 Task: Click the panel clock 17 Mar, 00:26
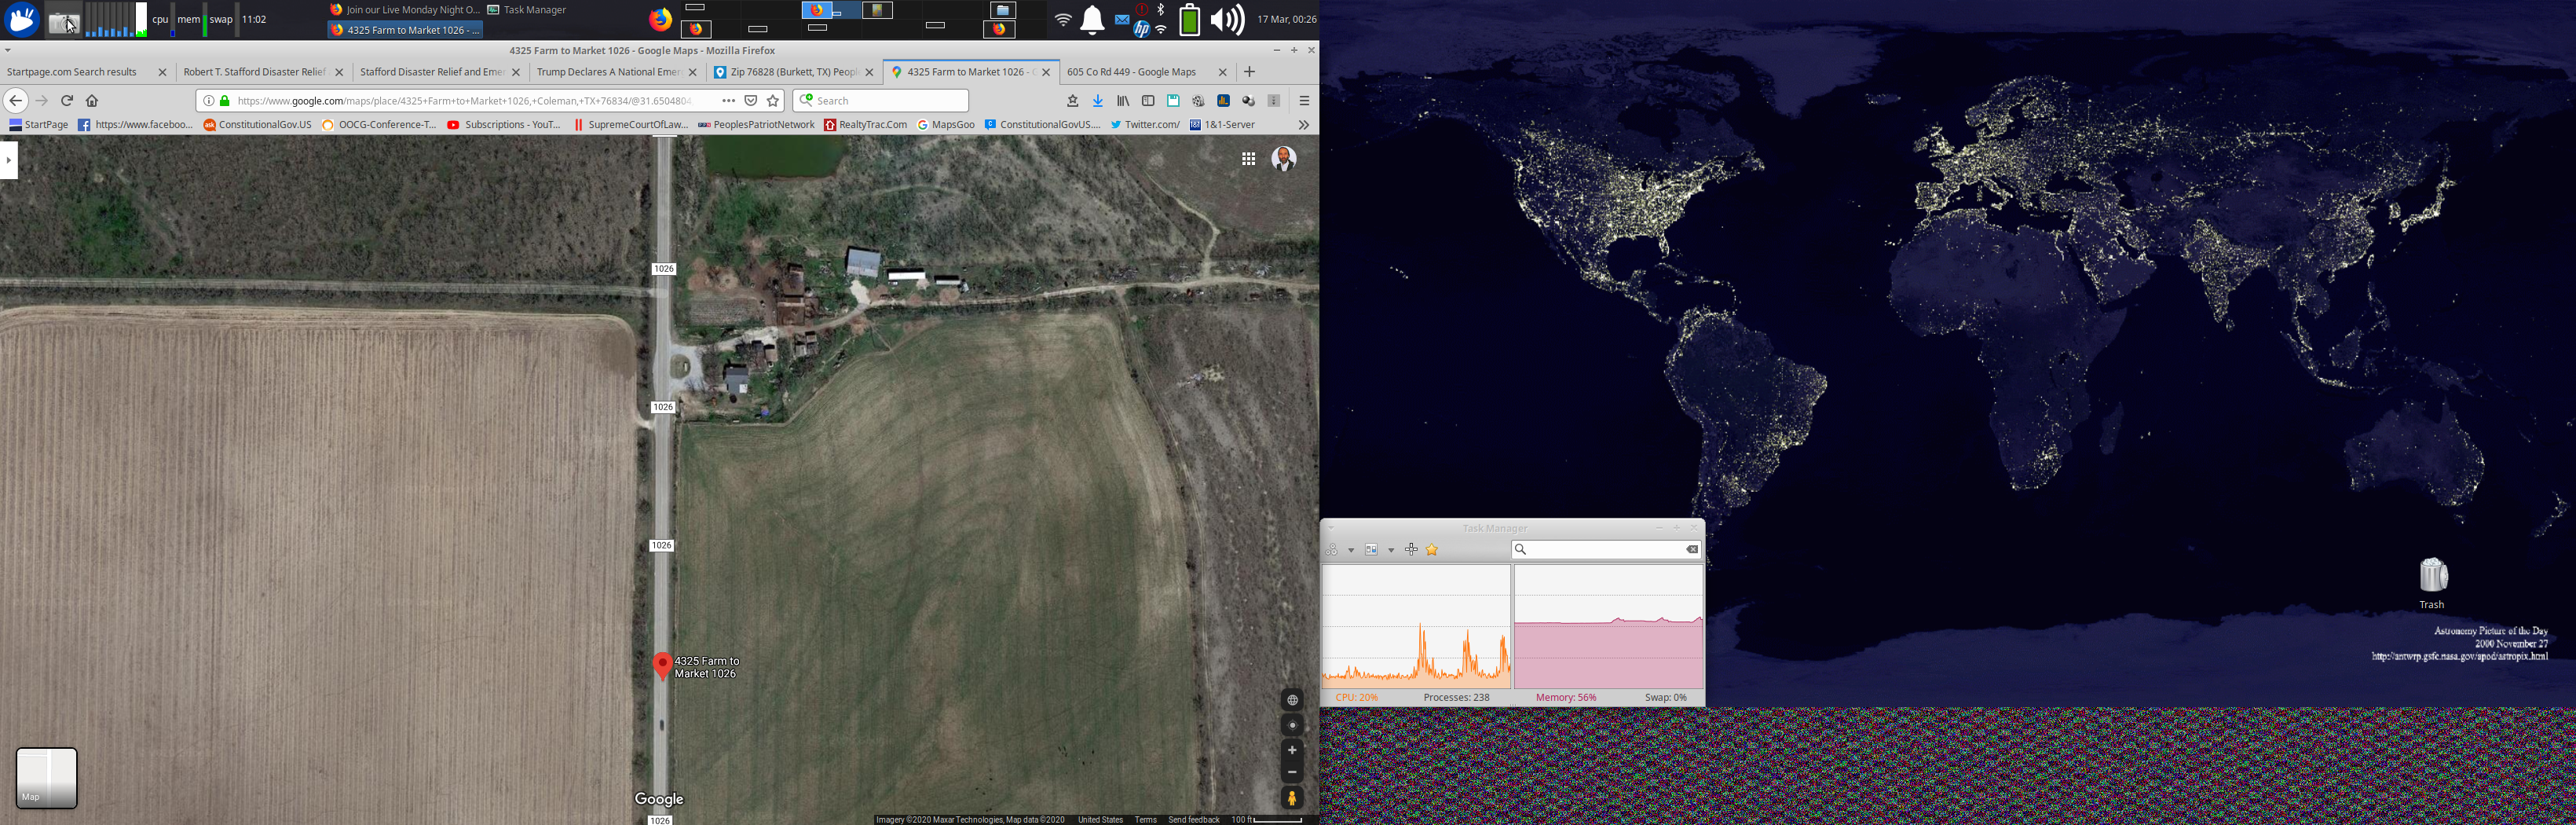coord(1287,19)
